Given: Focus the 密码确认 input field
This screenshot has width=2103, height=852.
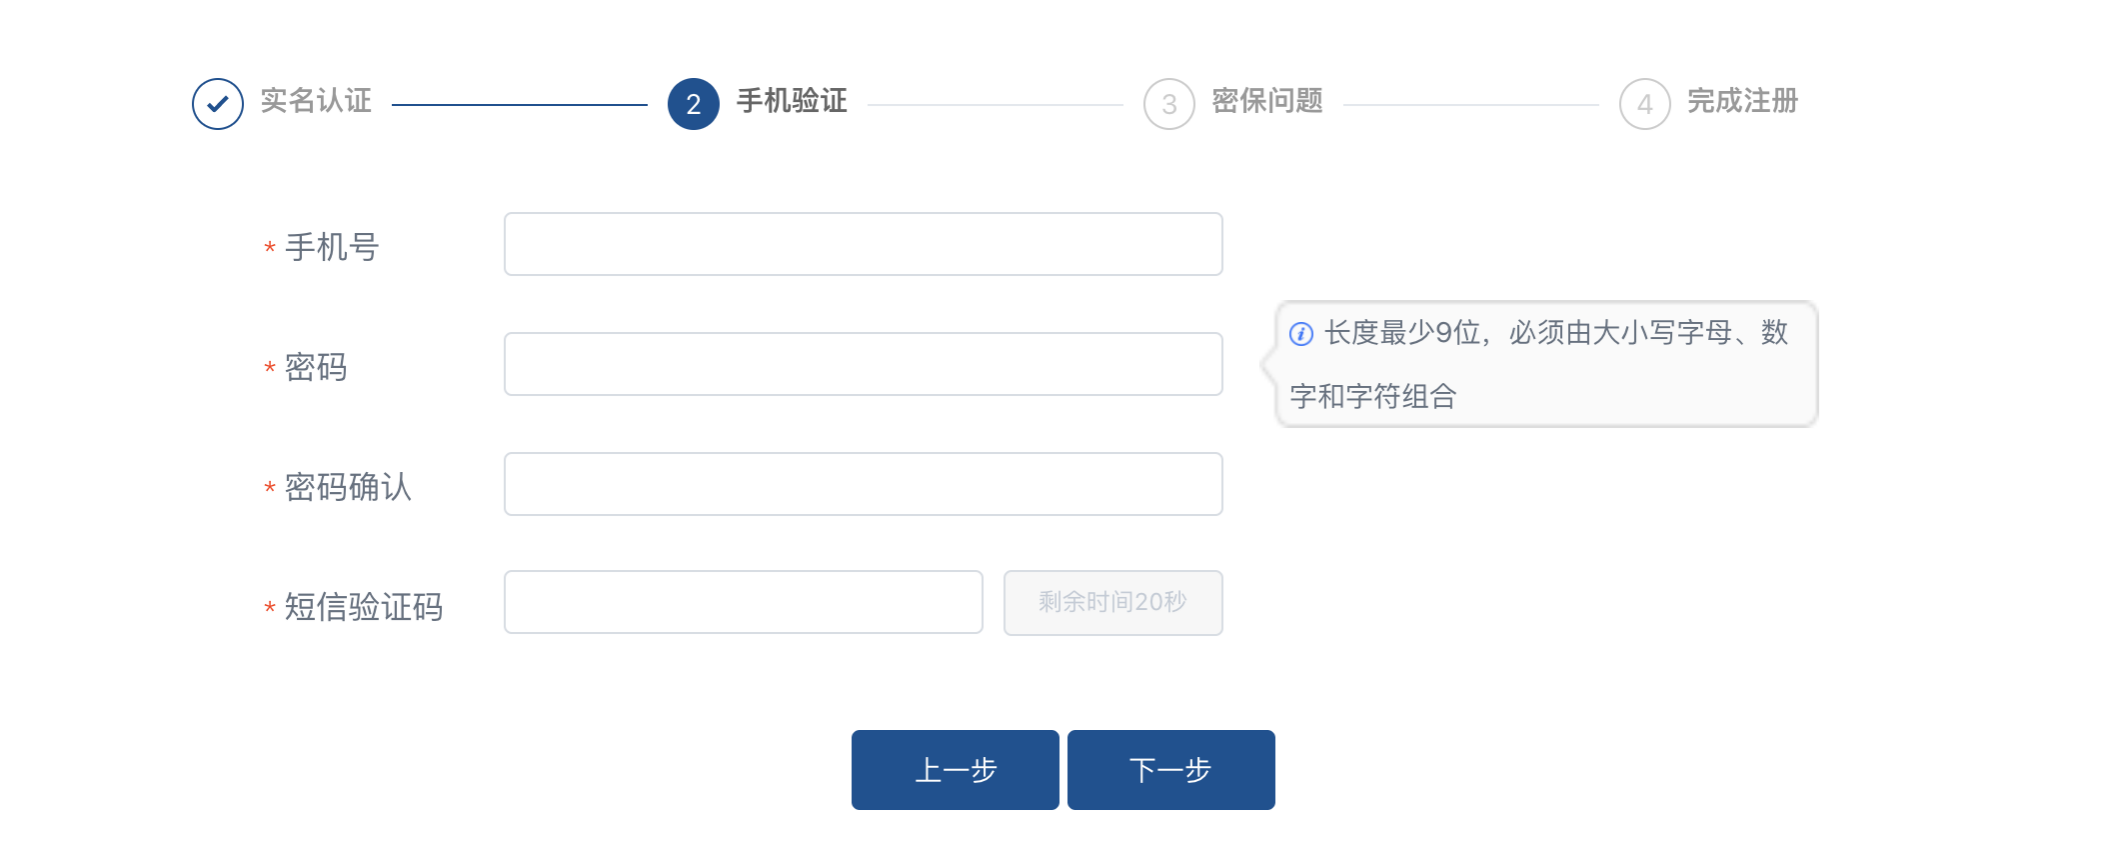Looking at the screenshot, I should [x=863, y=484].
